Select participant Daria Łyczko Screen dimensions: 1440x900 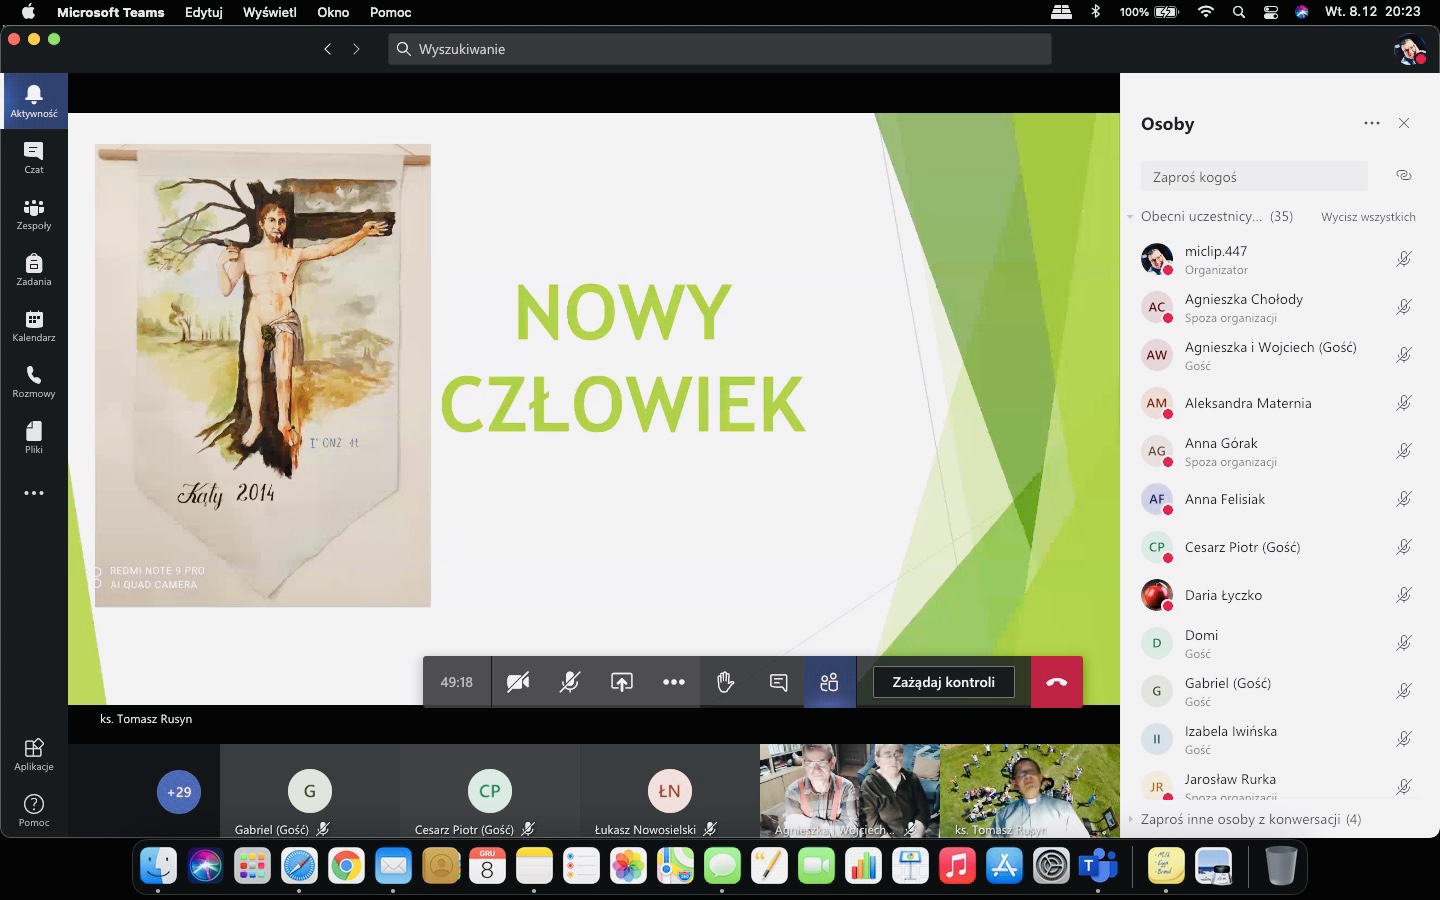click(x=1280, y=595)
